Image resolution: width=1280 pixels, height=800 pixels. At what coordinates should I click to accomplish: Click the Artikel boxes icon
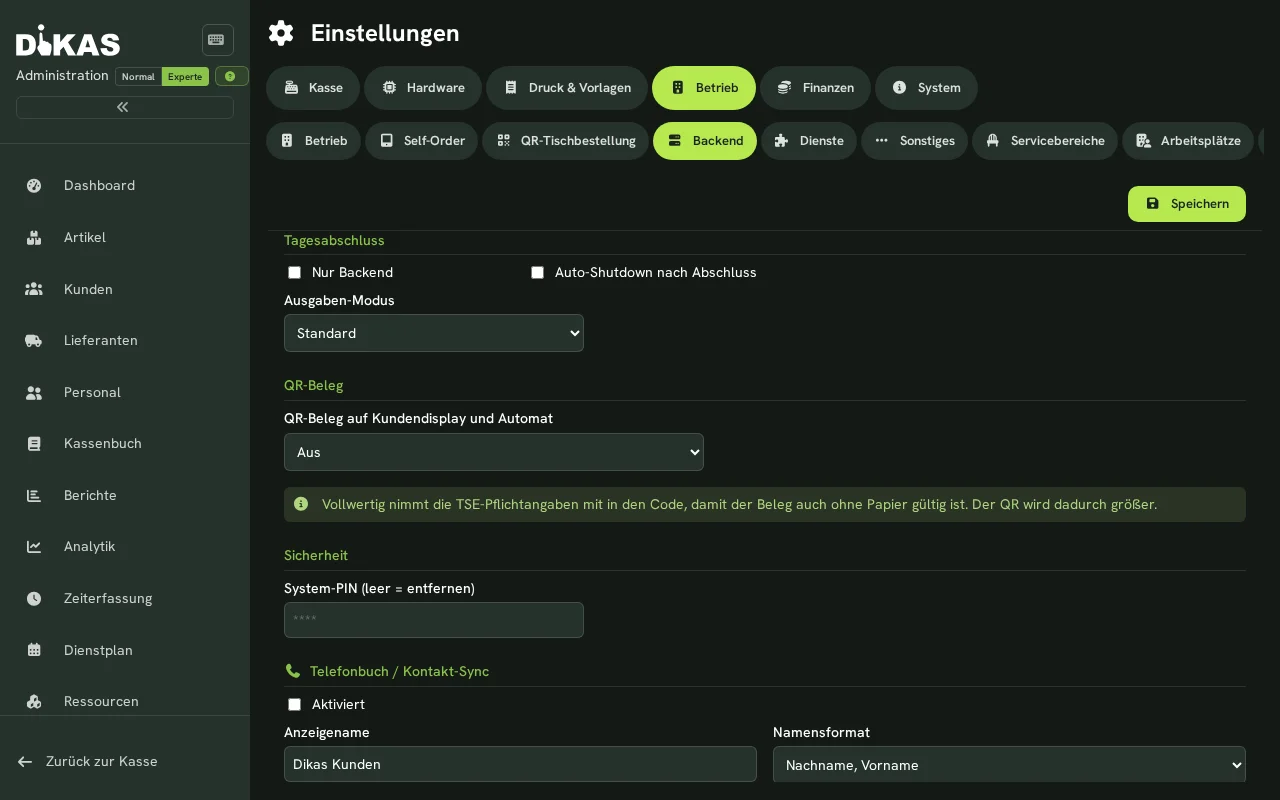[x=34, y=238]
